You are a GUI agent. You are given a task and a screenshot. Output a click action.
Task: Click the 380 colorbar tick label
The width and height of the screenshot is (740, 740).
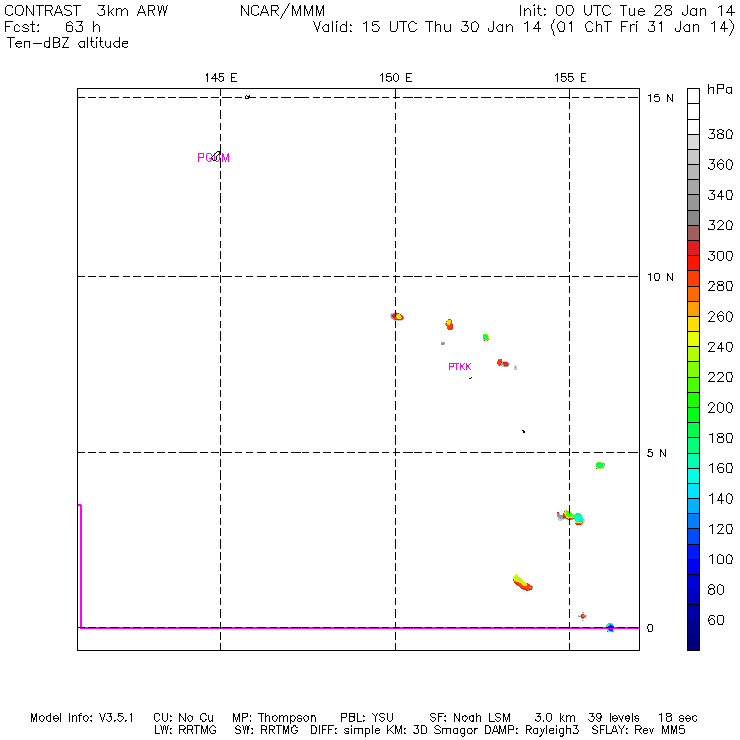click(x=720, y=134)
